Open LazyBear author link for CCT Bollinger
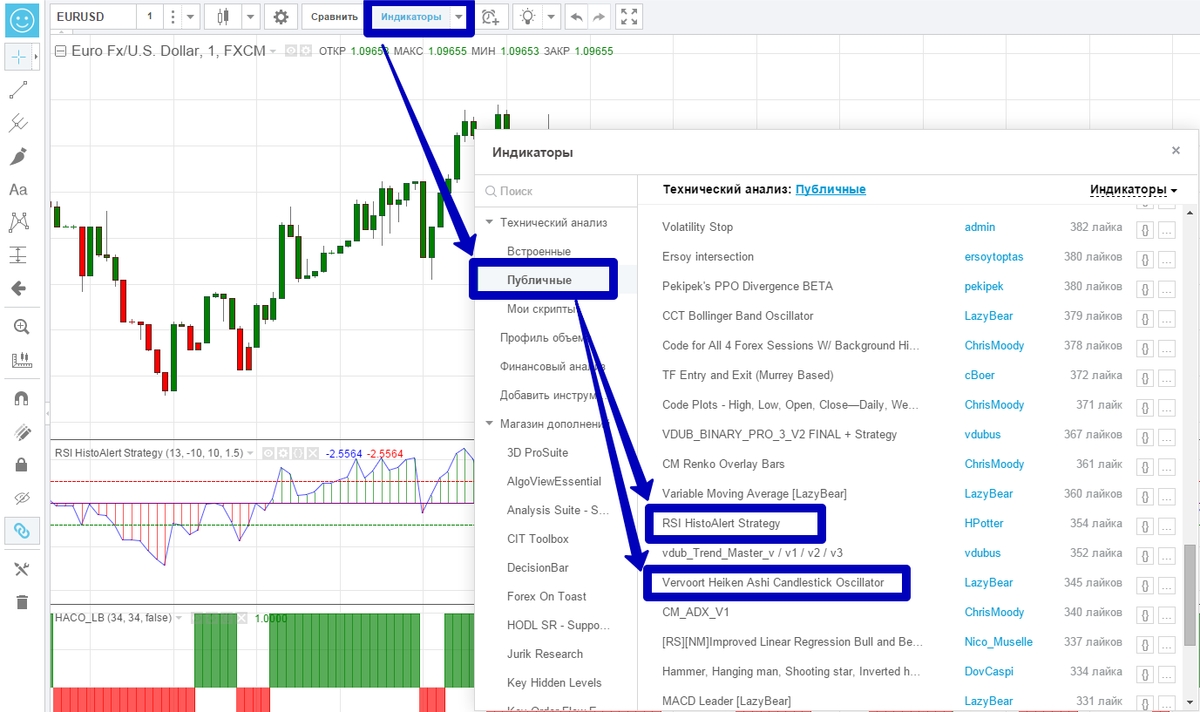 [x=988, y=316]
